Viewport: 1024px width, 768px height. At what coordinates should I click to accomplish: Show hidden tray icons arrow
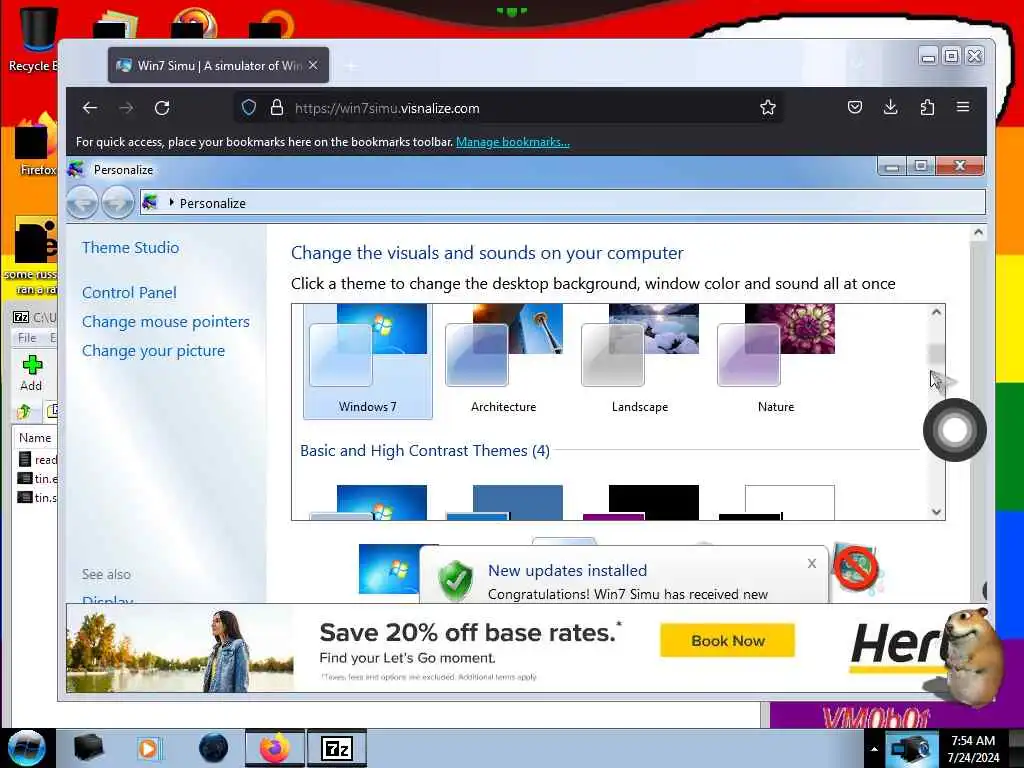coord(874,748)
